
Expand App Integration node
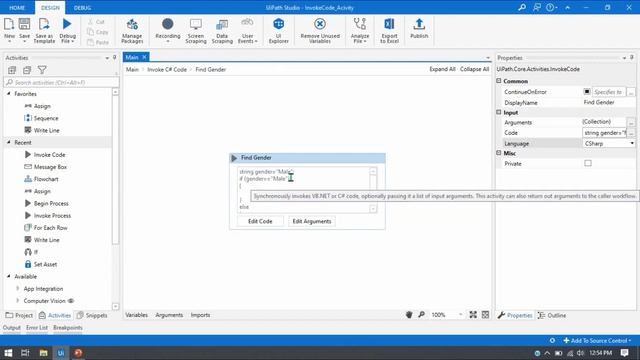[x=18, y=289]
